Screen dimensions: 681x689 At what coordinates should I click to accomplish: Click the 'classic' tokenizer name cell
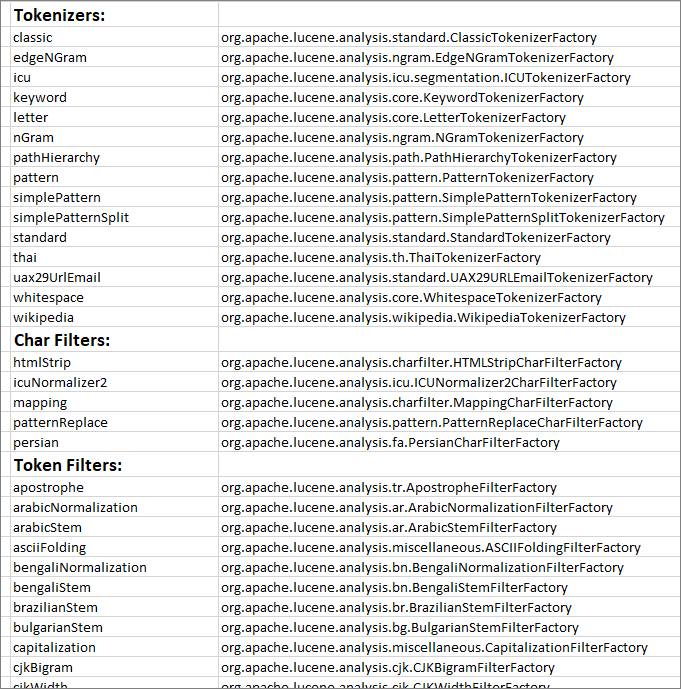33,38
